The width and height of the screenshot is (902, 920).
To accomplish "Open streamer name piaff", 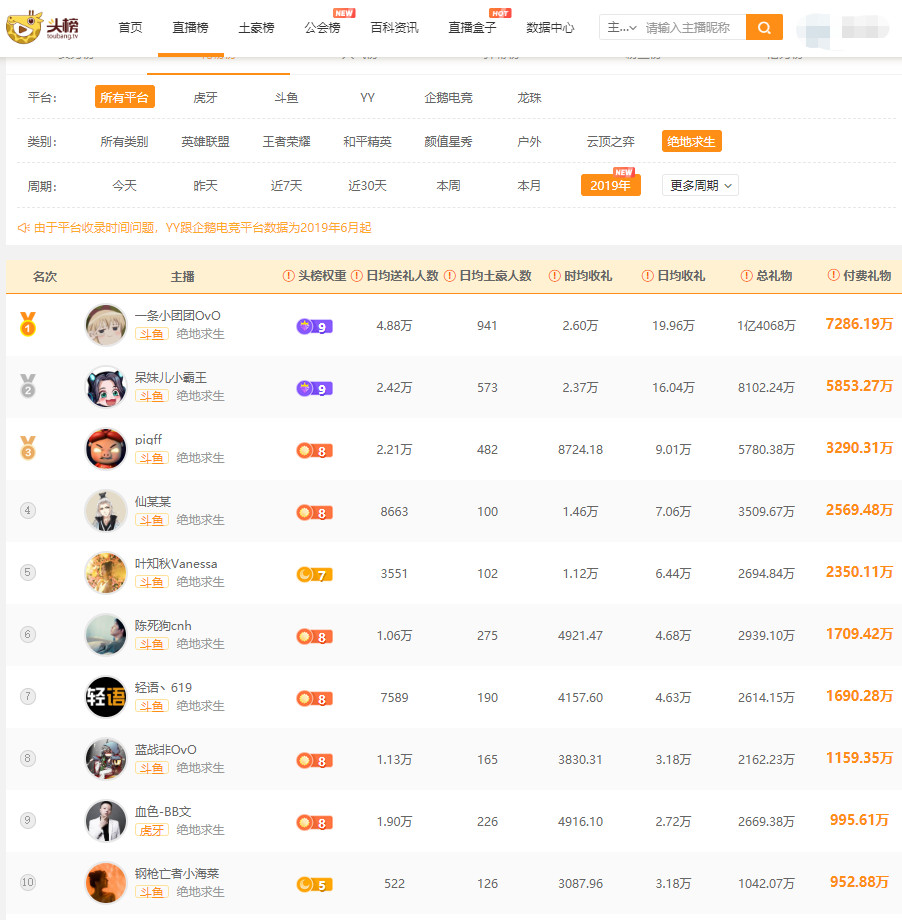I will point(148,439).
